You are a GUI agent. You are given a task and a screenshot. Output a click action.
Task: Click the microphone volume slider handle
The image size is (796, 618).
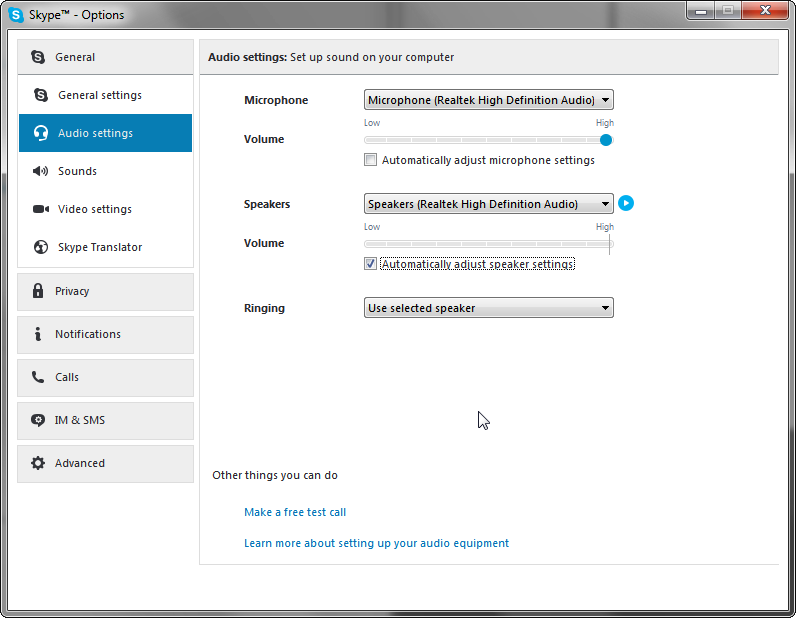pos(606,140)
